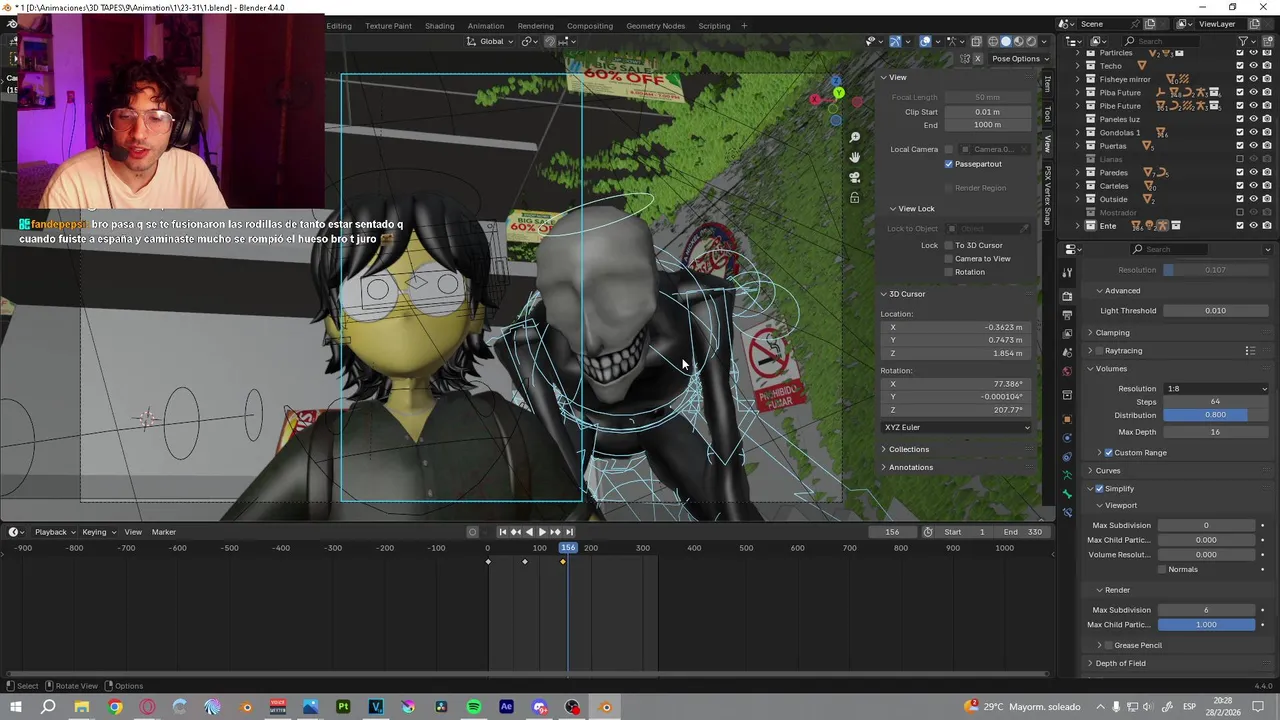The width and height of the screenshot is (1280, 720).
Task: Toggle viewport overlays button
Action: (926, 41)
